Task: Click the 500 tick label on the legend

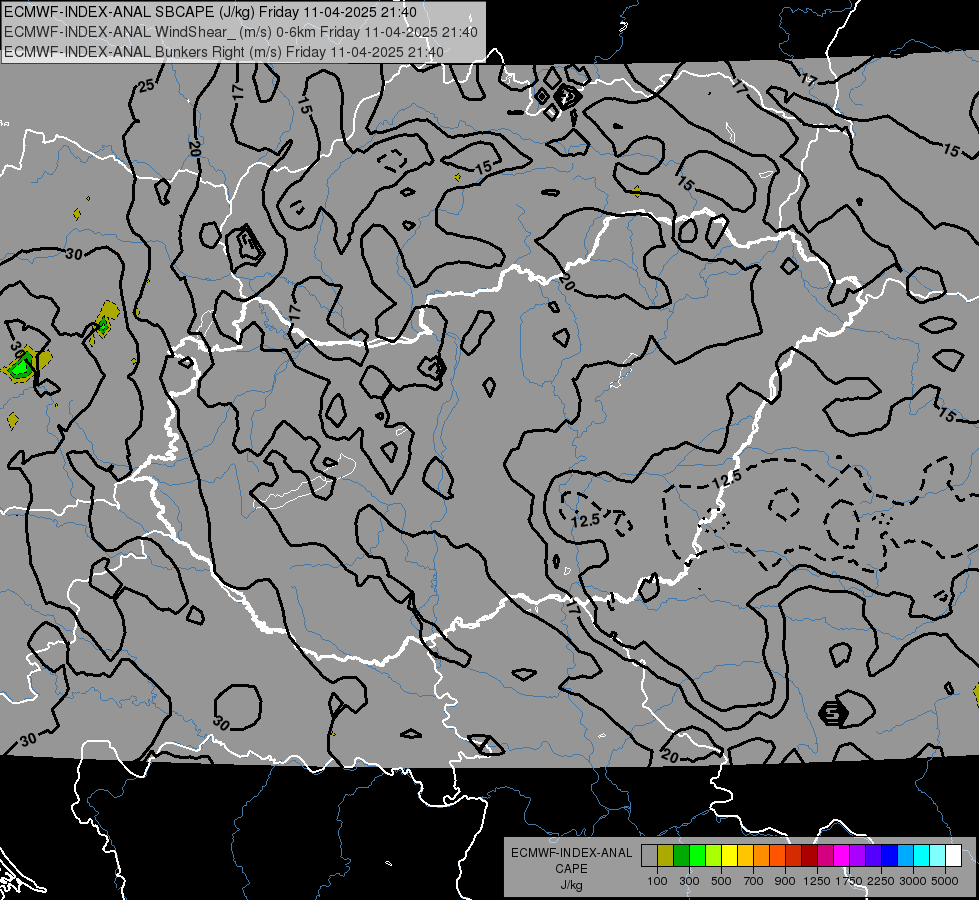Action: [x=721, y=881]
